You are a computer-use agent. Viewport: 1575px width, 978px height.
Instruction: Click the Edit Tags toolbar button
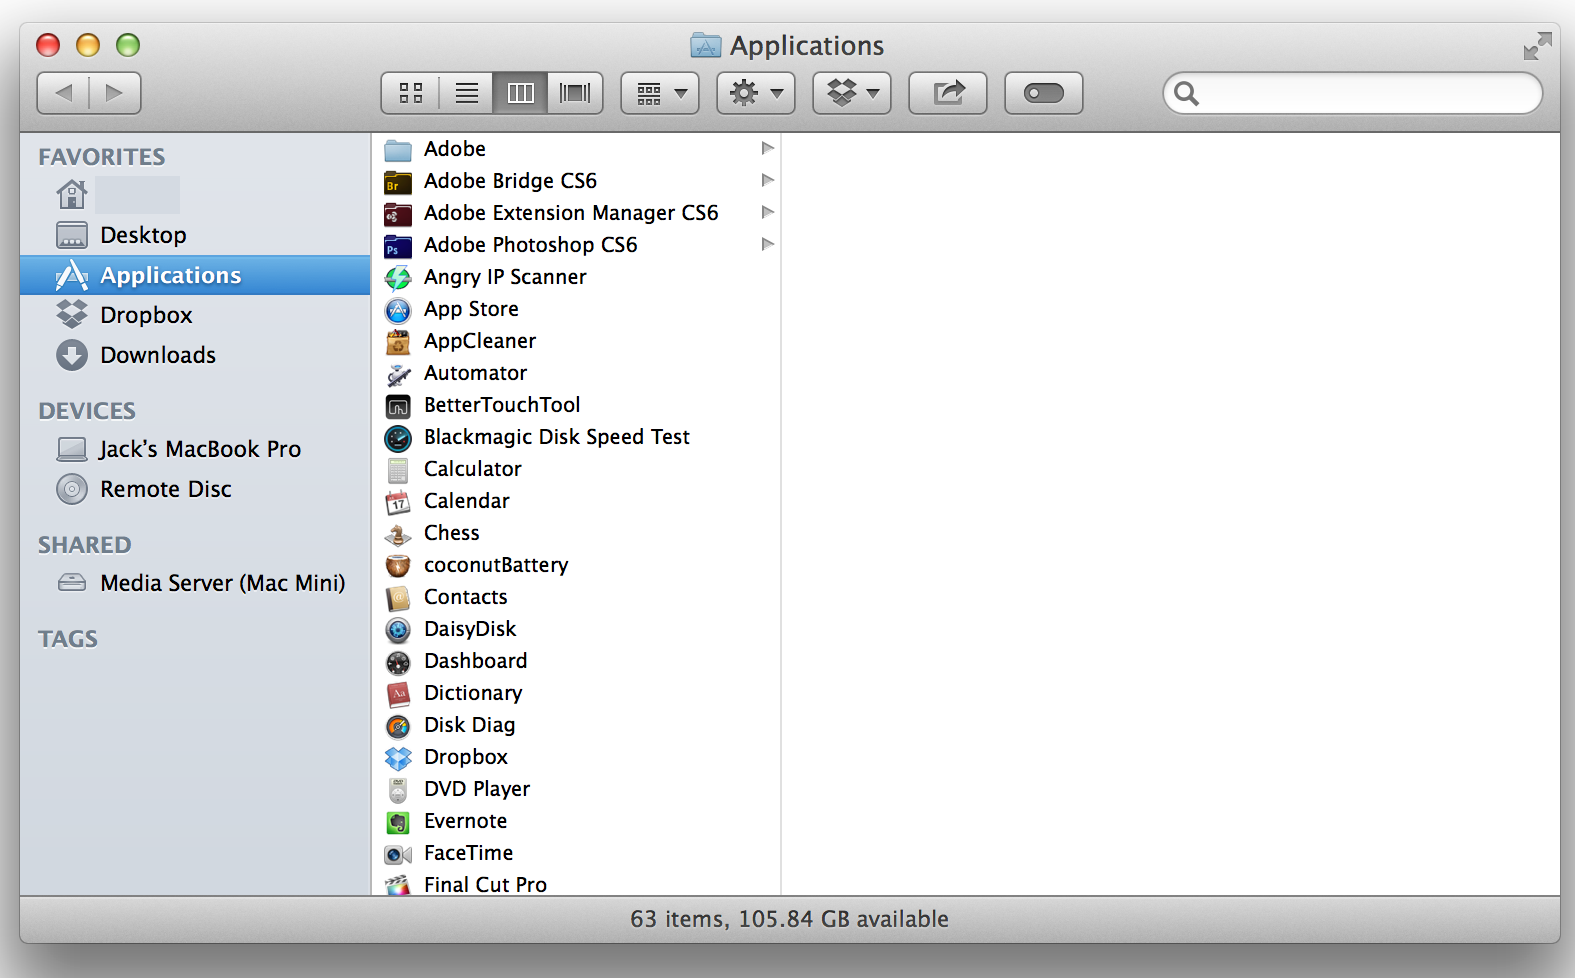click(x=1044, y=93)
